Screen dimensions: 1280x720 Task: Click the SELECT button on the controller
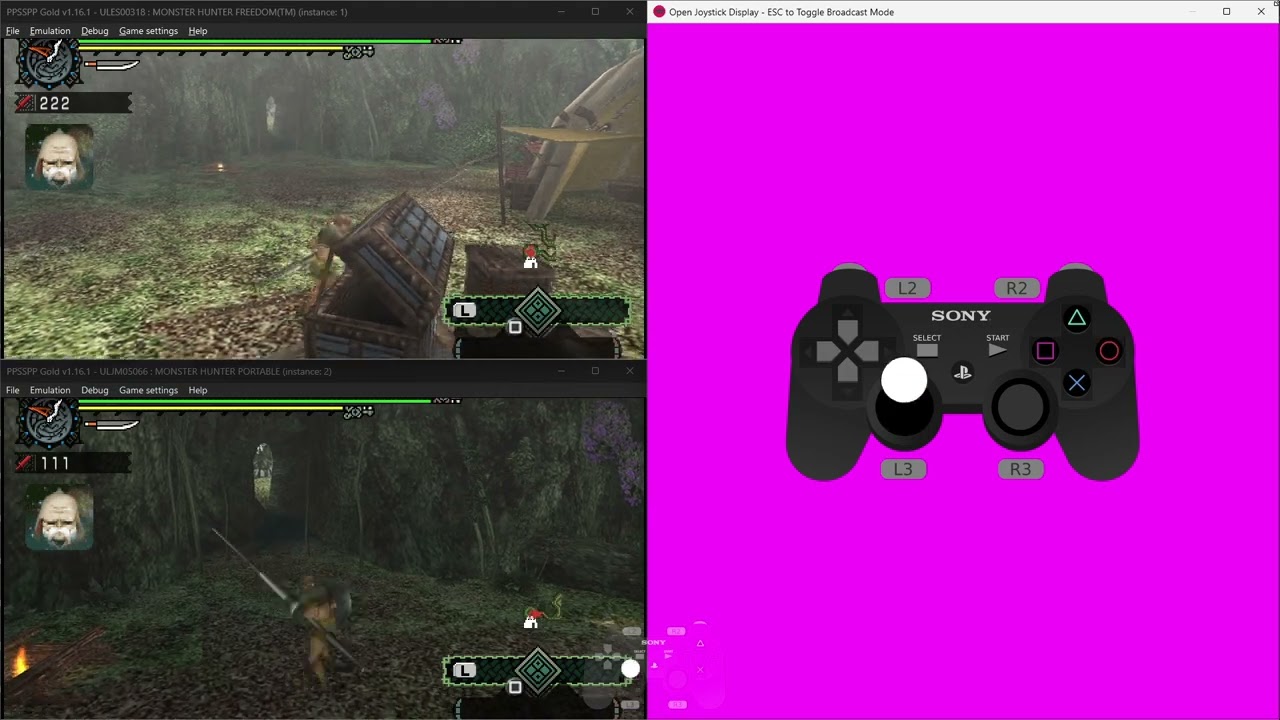(927, 350)
